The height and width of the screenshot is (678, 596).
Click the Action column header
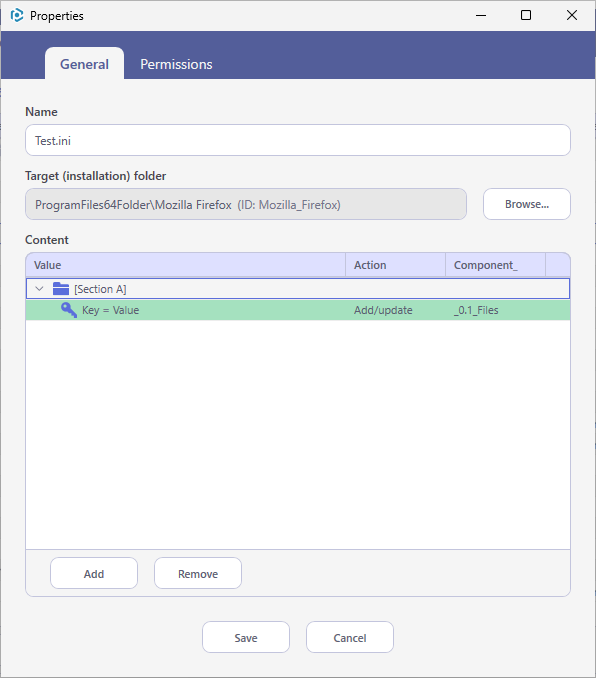click(x=395, y=265)
